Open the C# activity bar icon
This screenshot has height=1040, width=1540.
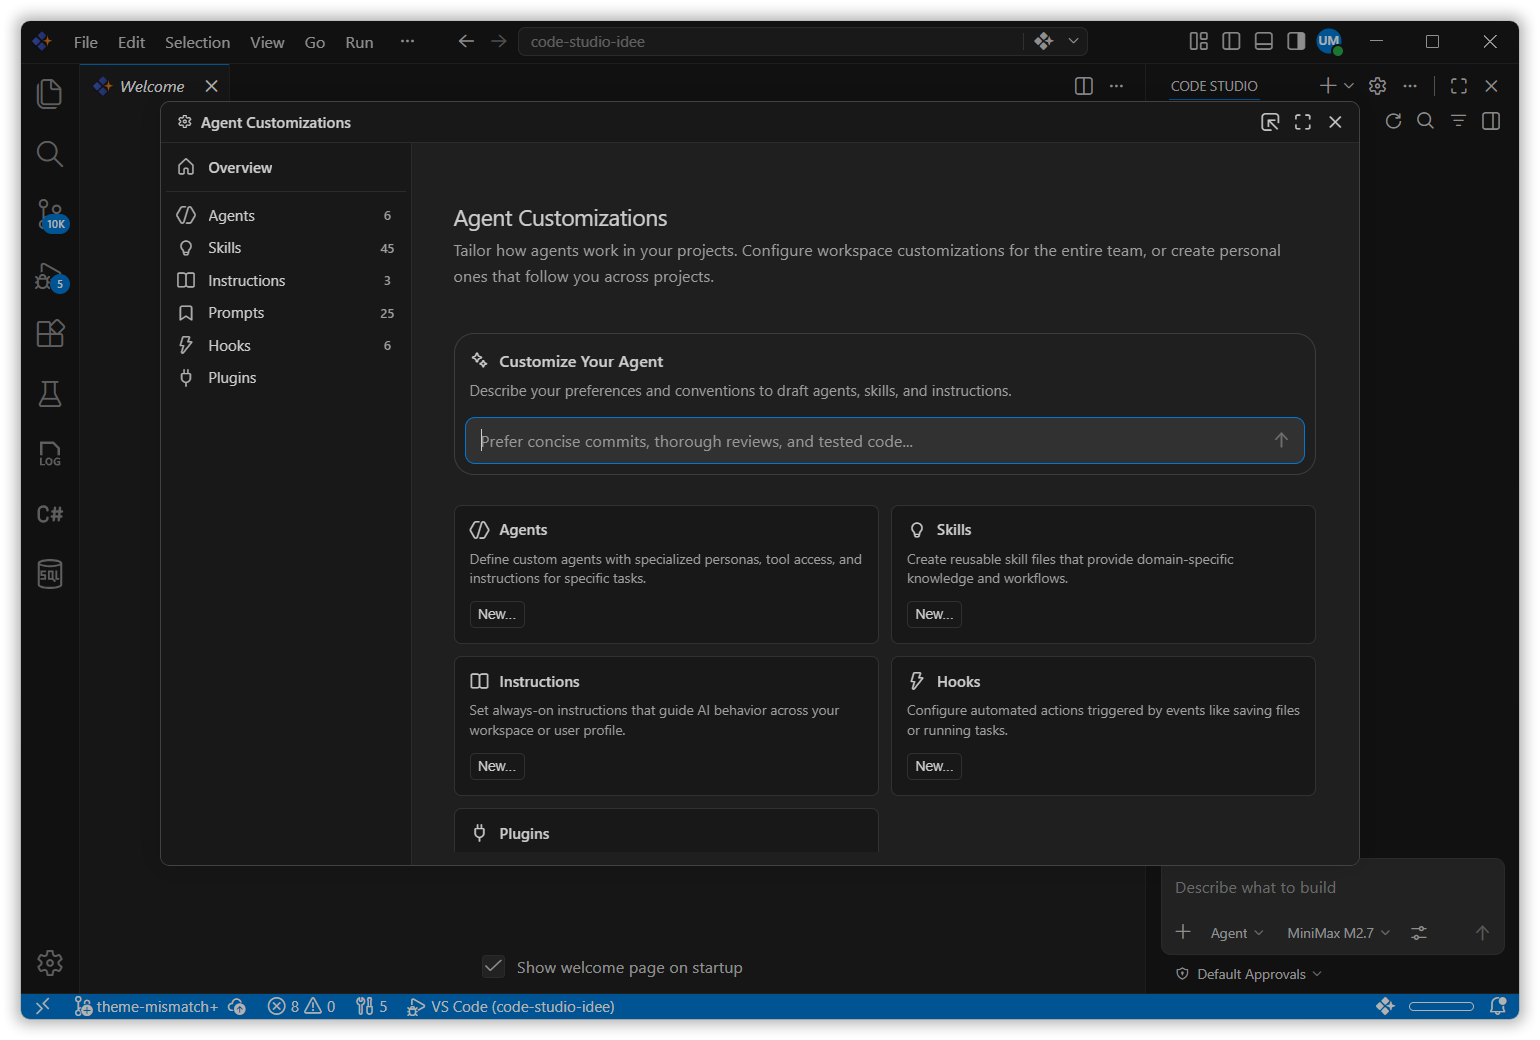49,514
